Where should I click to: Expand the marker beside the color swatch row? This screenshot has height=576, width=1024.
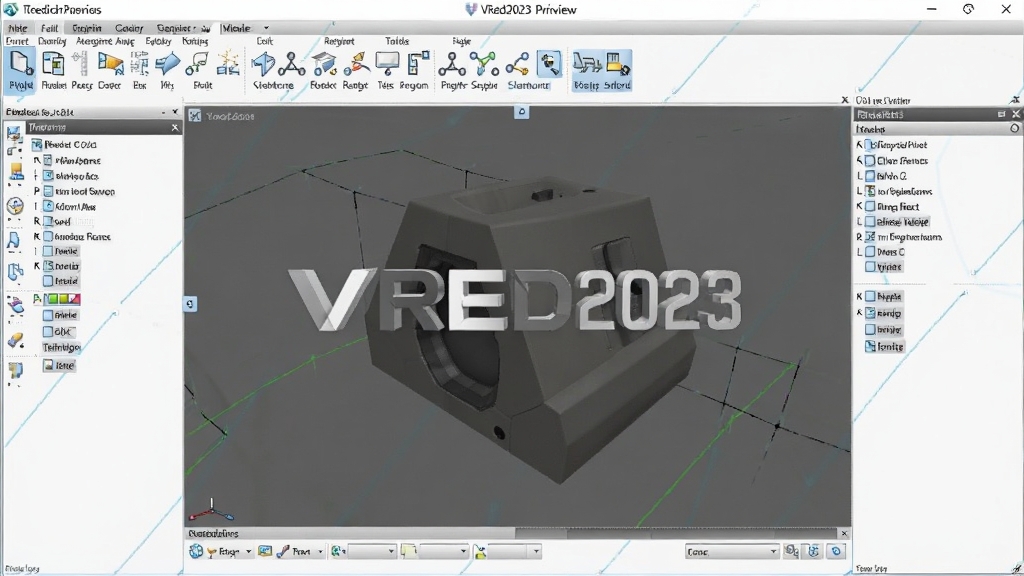coord(37,298)
